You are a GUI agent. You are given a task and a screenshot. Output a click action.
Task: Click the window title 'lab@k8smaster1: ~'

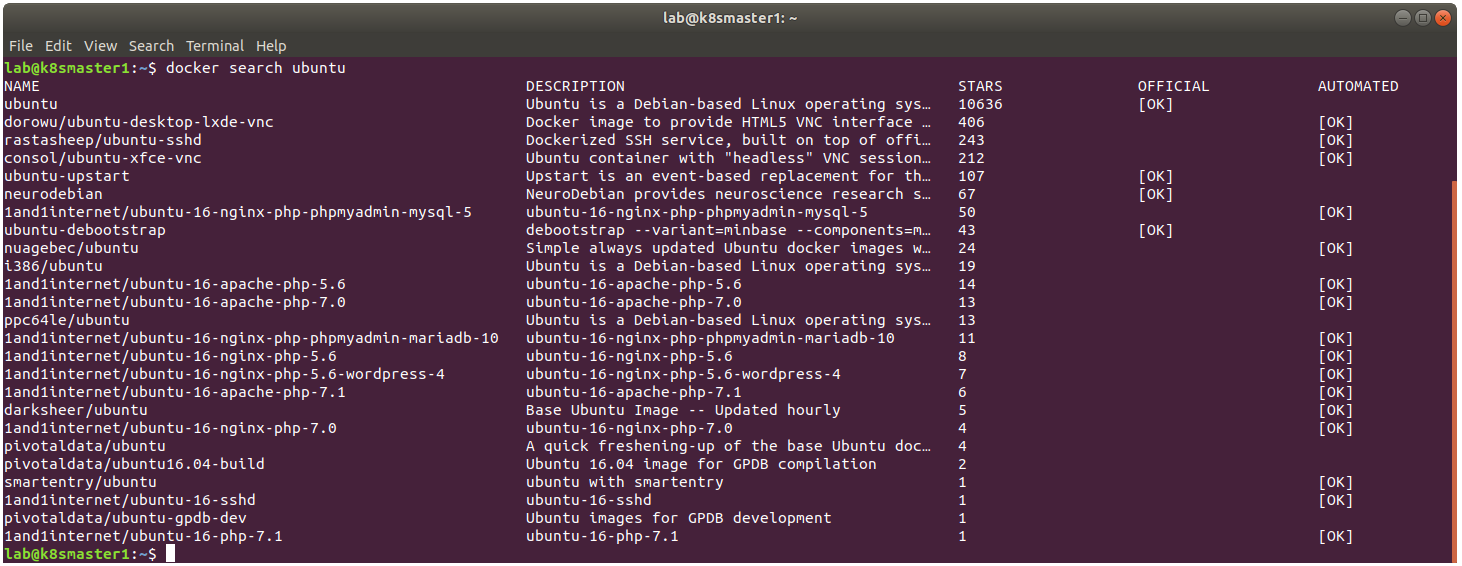tap(730, 18)
